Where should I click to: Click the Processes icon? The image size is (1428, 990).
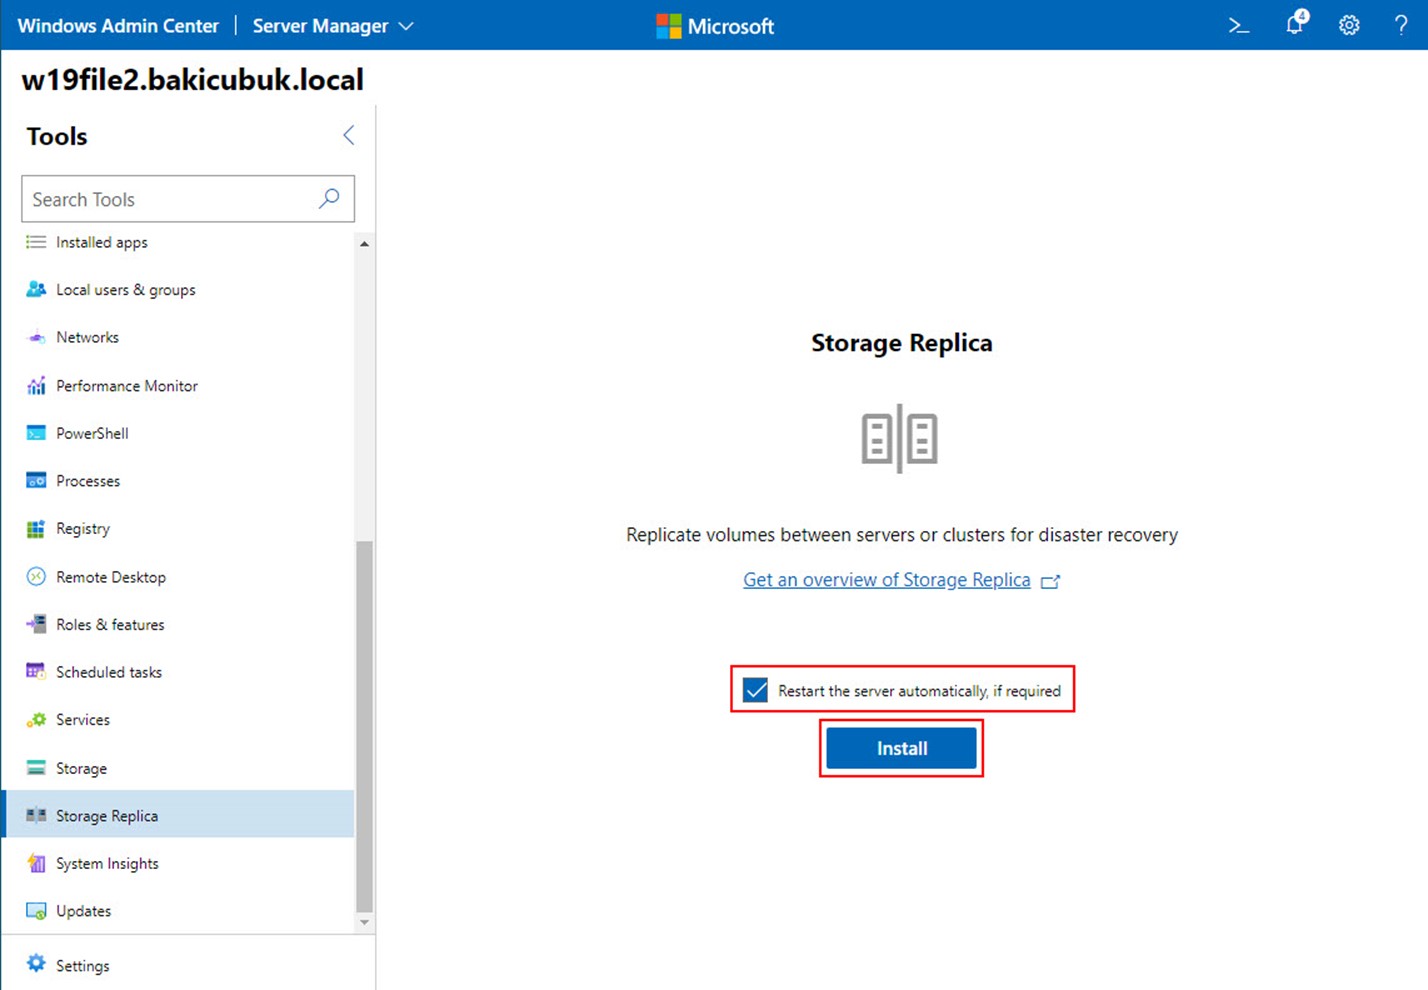[x=36, y=480]
